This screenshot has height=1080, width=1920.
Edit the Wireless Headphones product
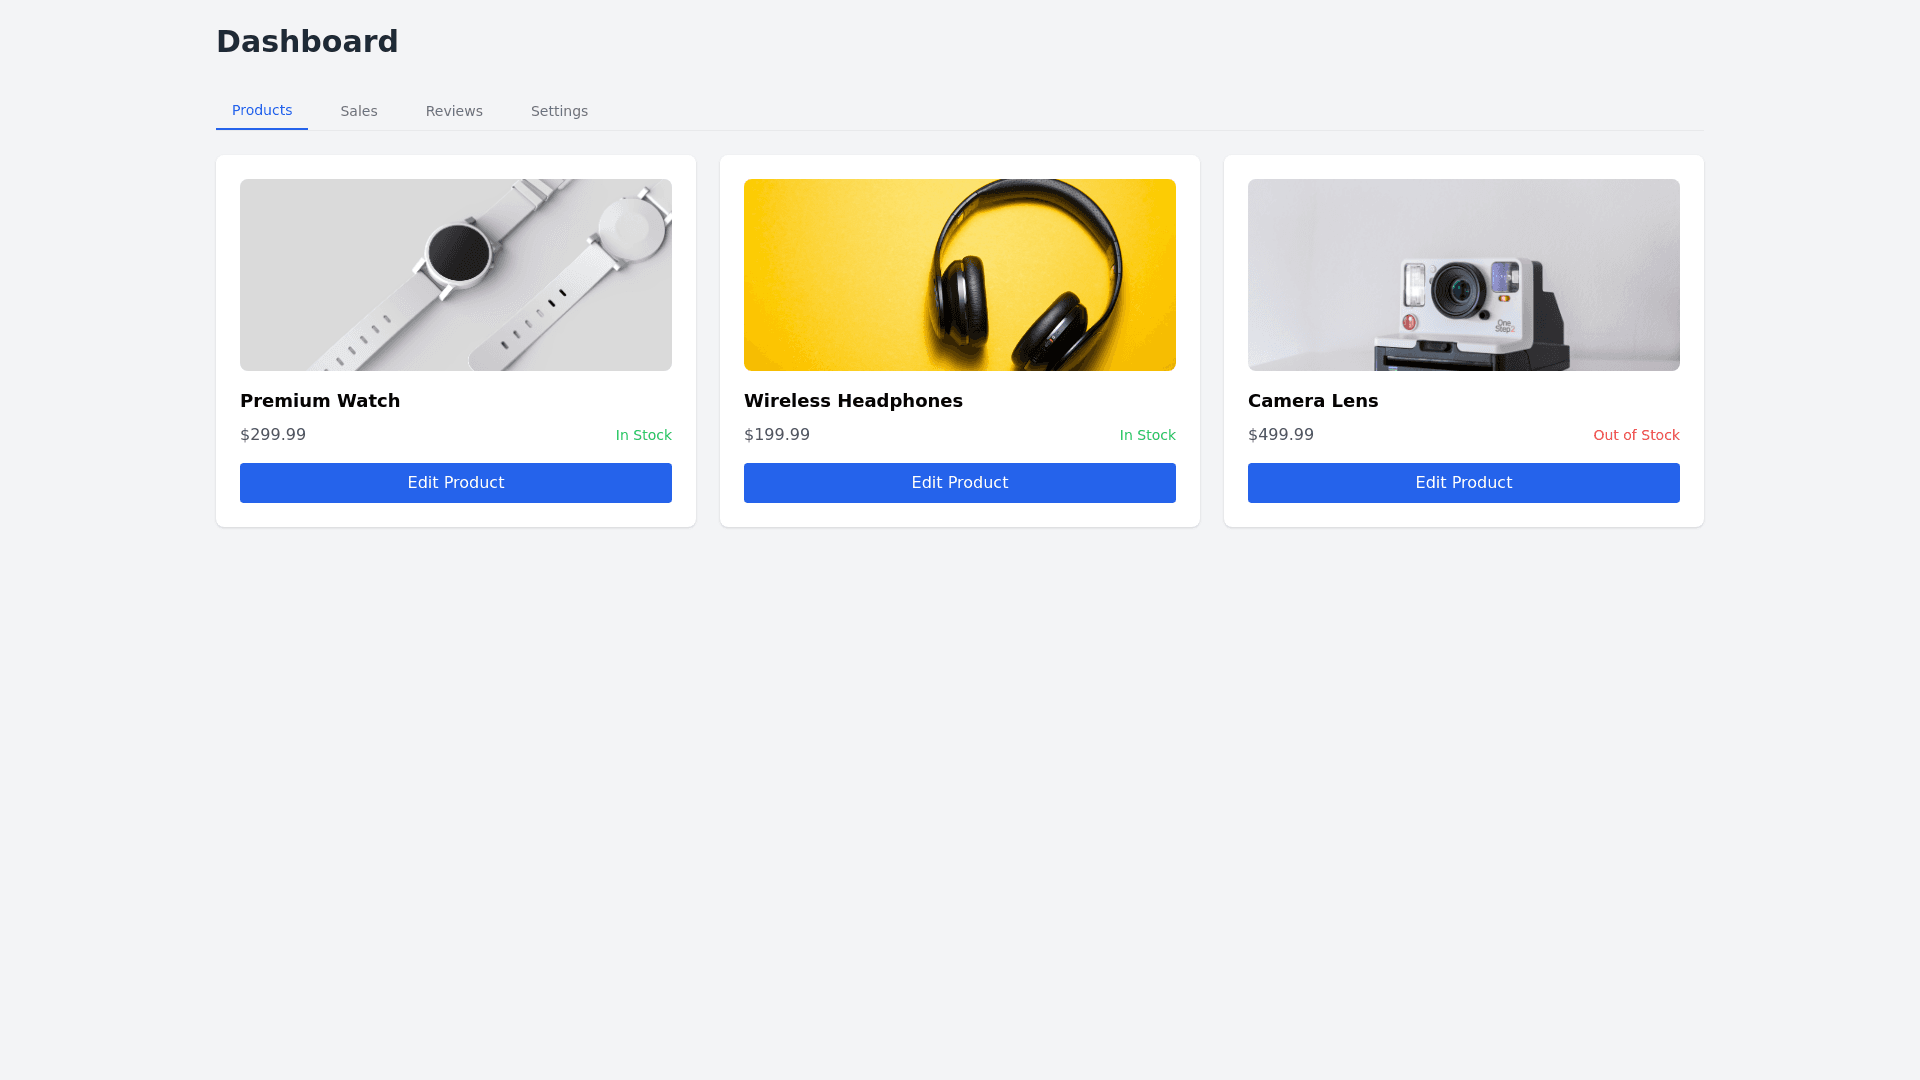click(x=960, y=483)
